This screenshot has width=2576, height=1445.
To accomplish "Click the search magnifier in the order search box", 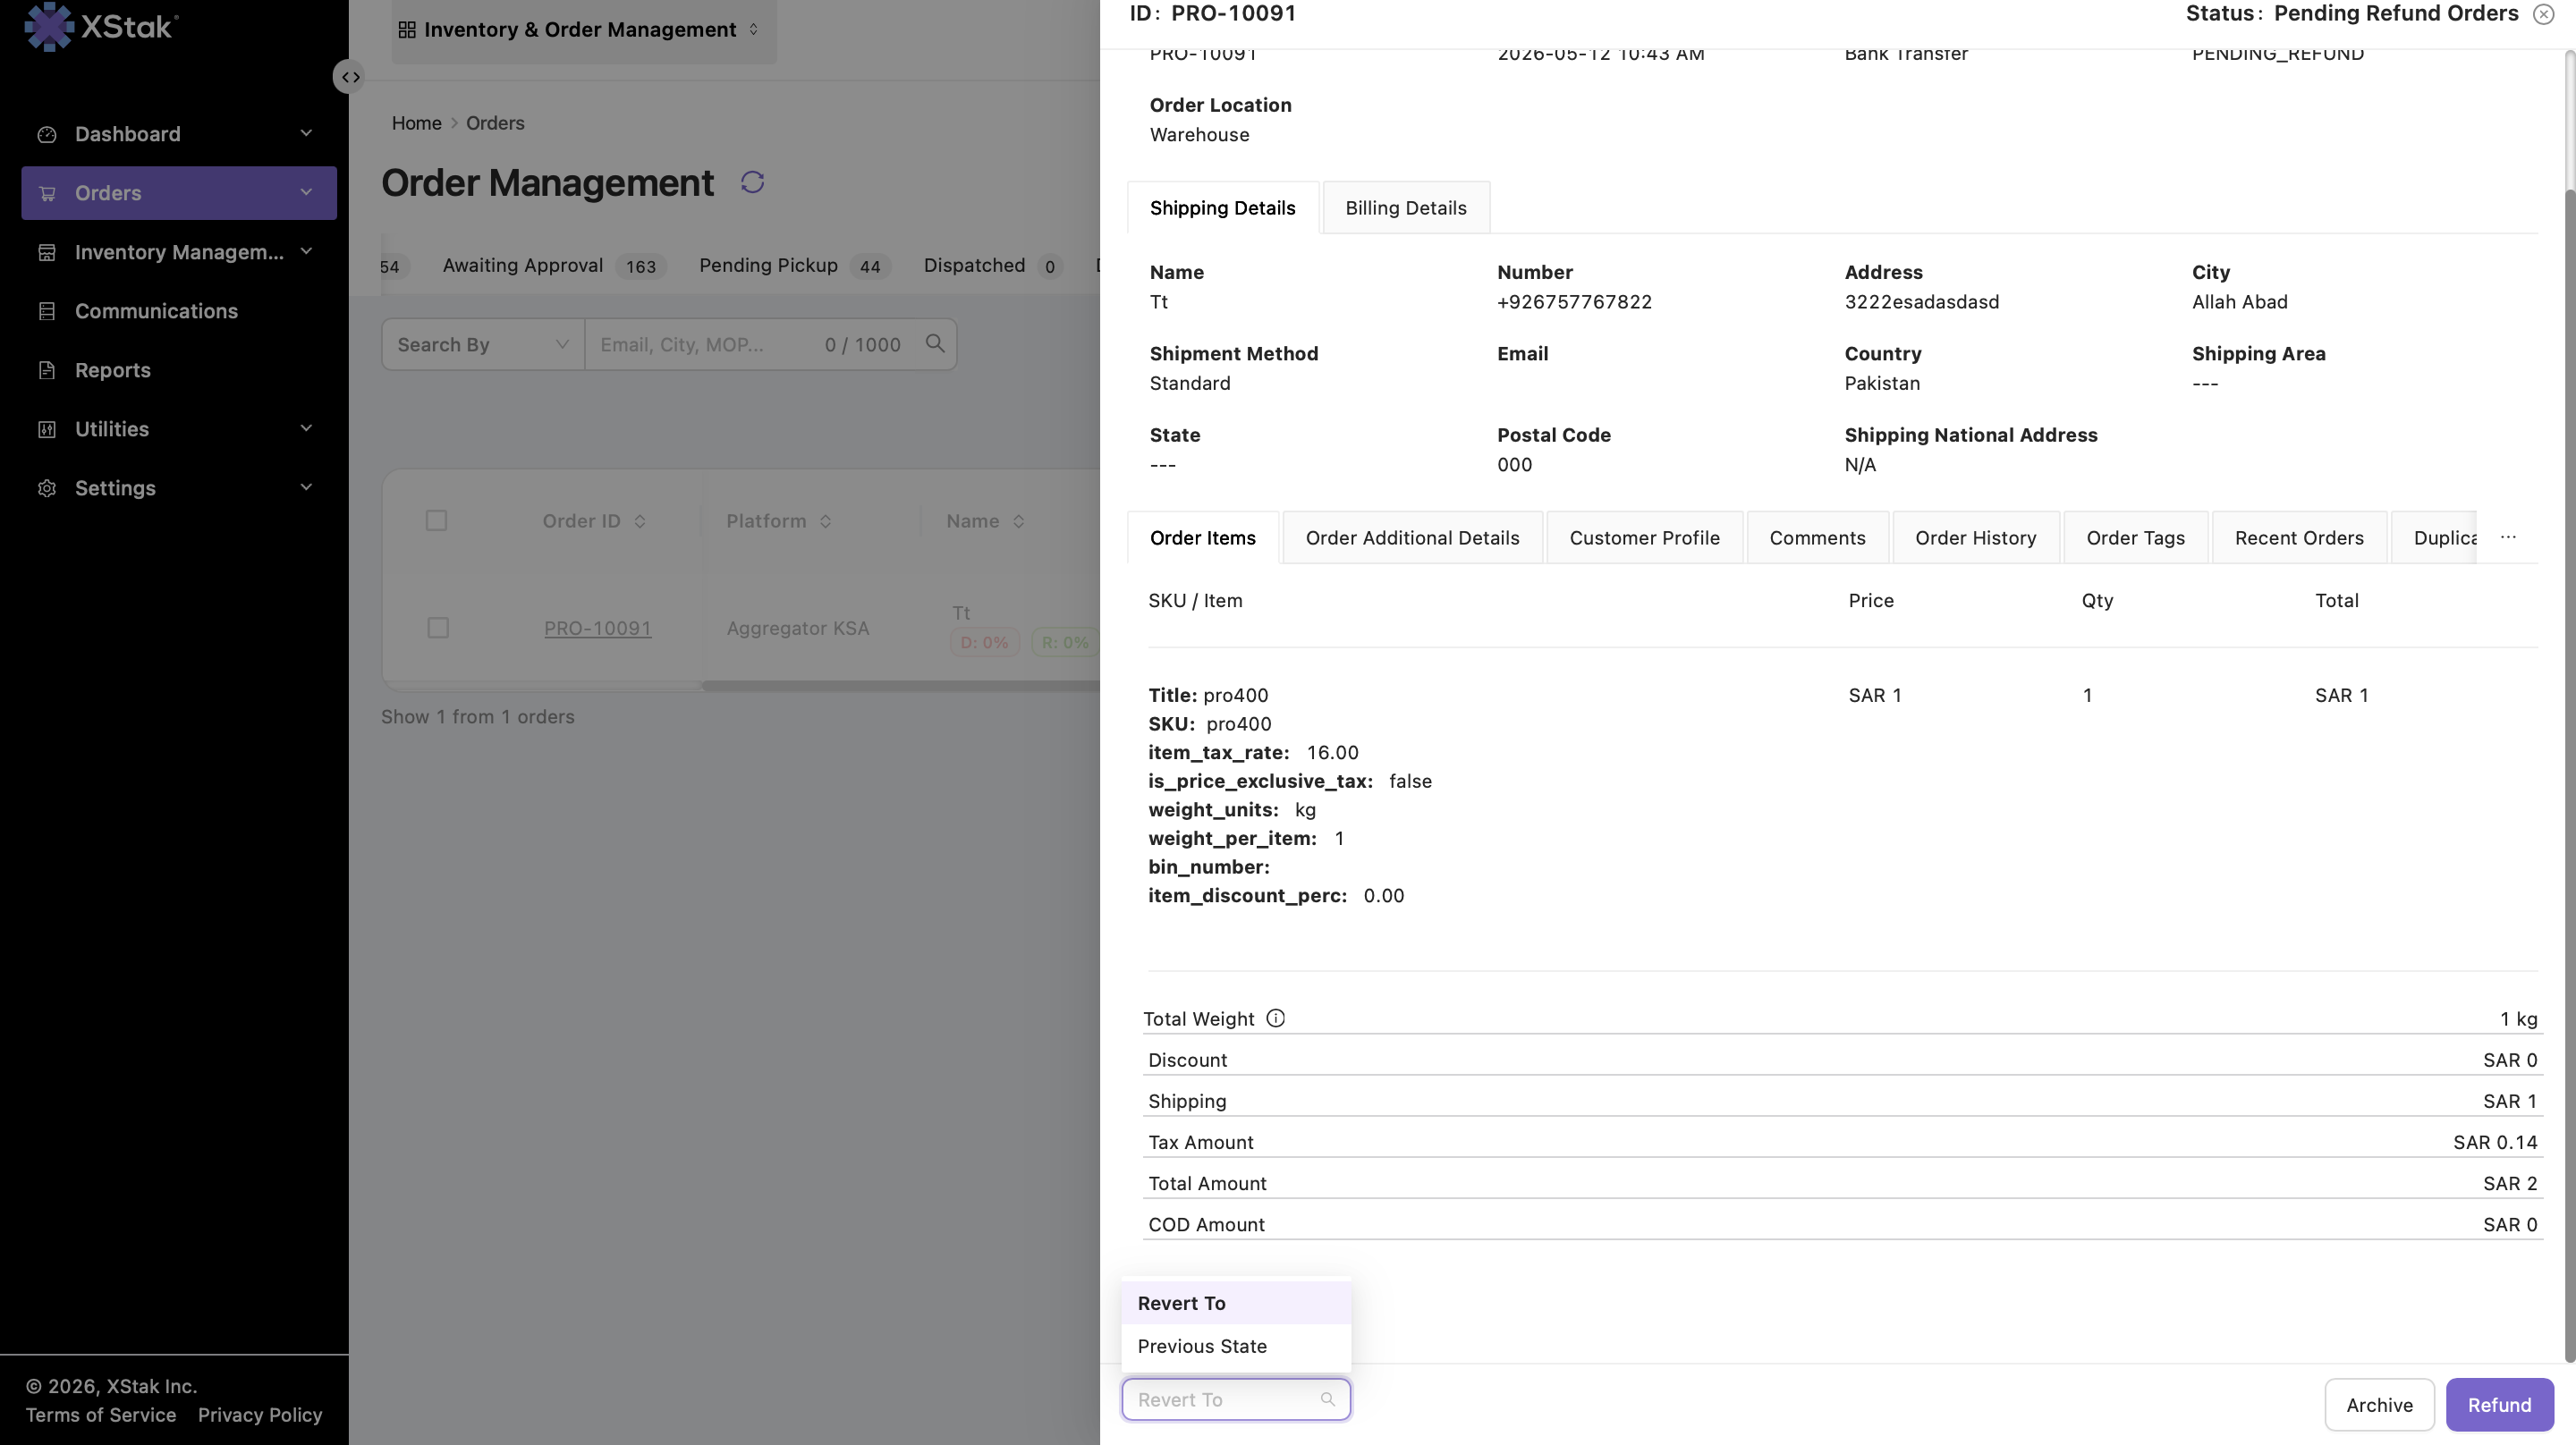I will click(935, 344).
